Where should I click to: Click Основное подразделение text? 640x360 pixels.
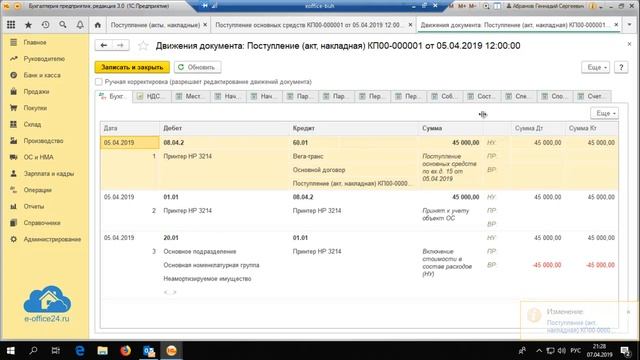(200, 251)
